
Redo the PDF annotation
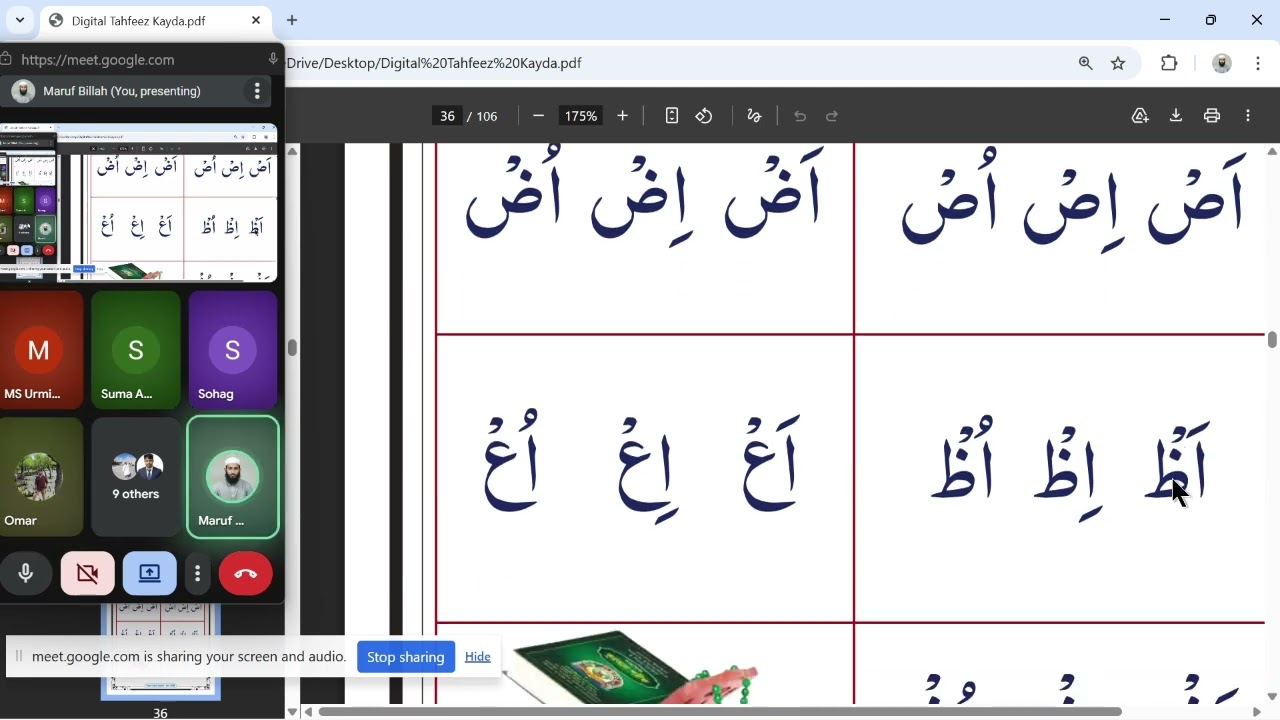pos(832,116)
